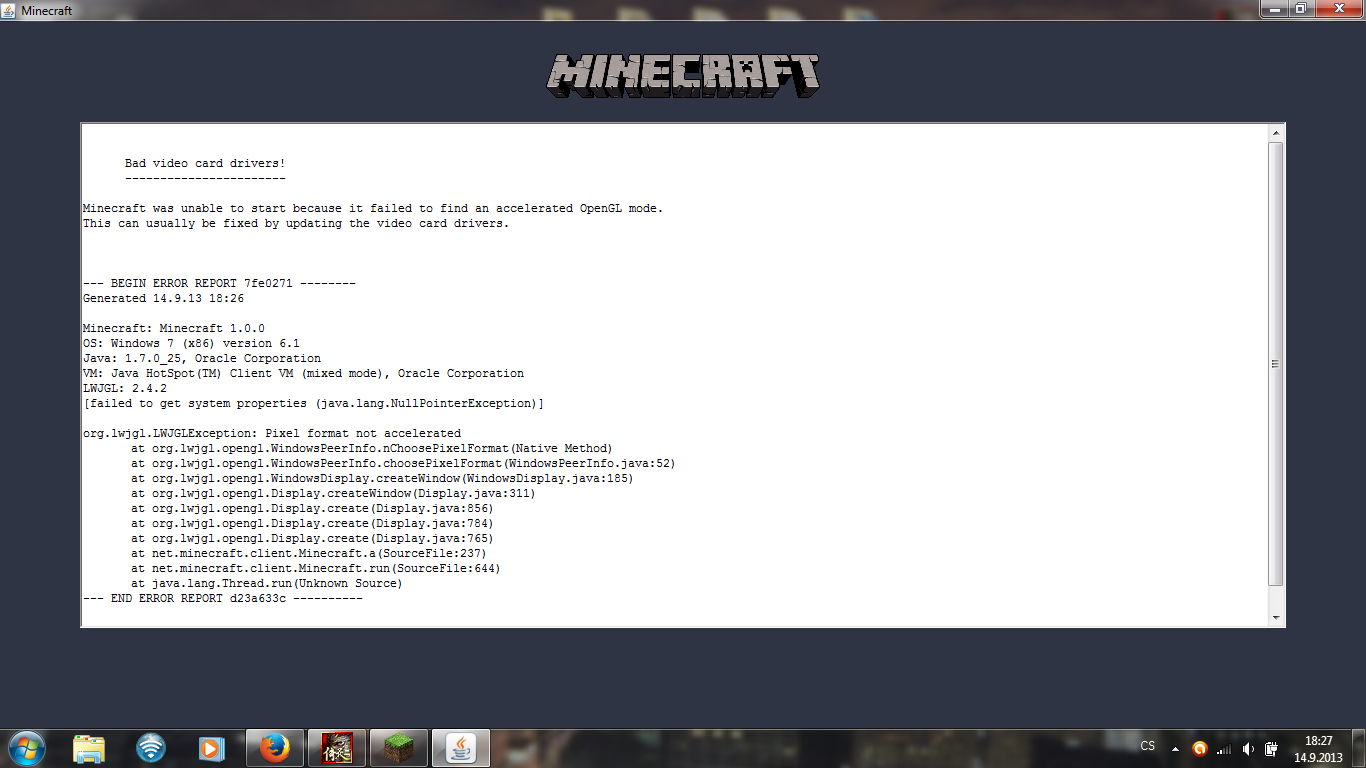This screenshot has width=1366, height=768.
Task: Click the error report scrollbar down arrow
Action: [1275, 618]
